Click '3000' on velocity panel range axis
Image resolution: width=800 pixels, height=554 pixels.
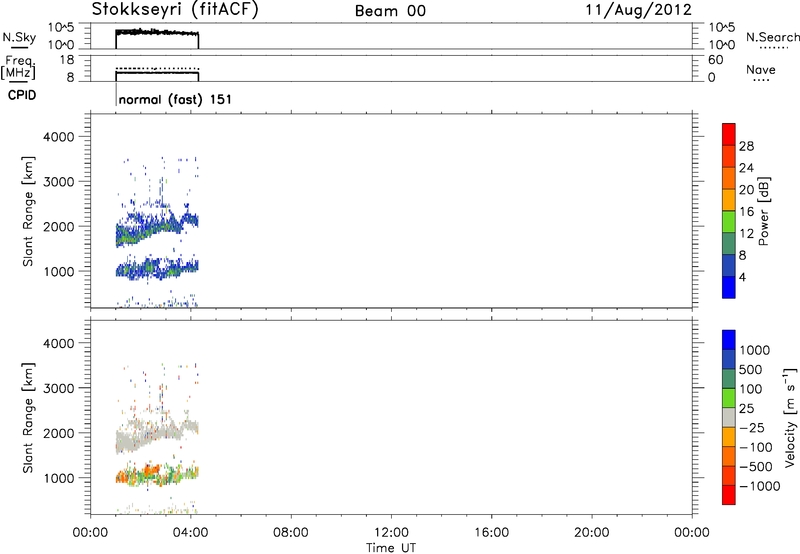58,388
